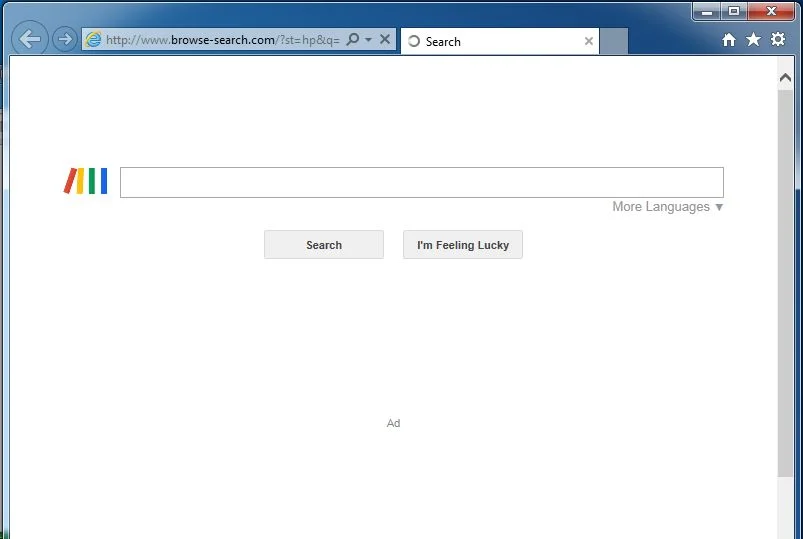The height and width of the screenshot is (539, 803).
Task: Click the Internet Explorer page icon in address bar
Action: (93, 39)
